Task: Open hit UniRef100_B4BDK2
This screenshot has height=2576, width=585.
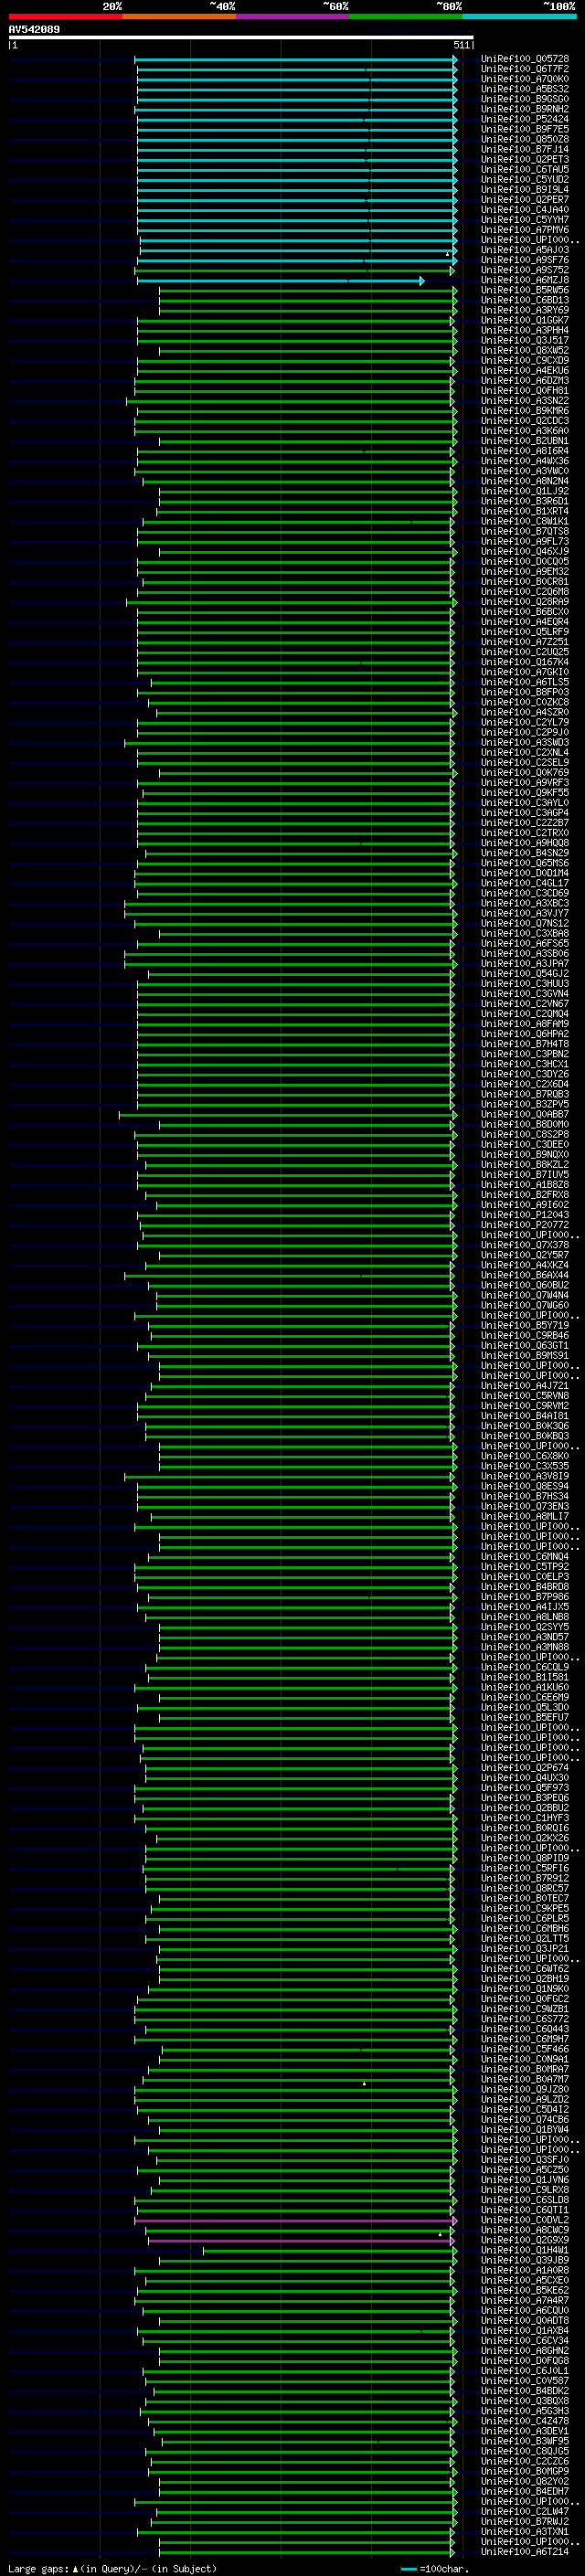Action: click(x=525, y=2391)
